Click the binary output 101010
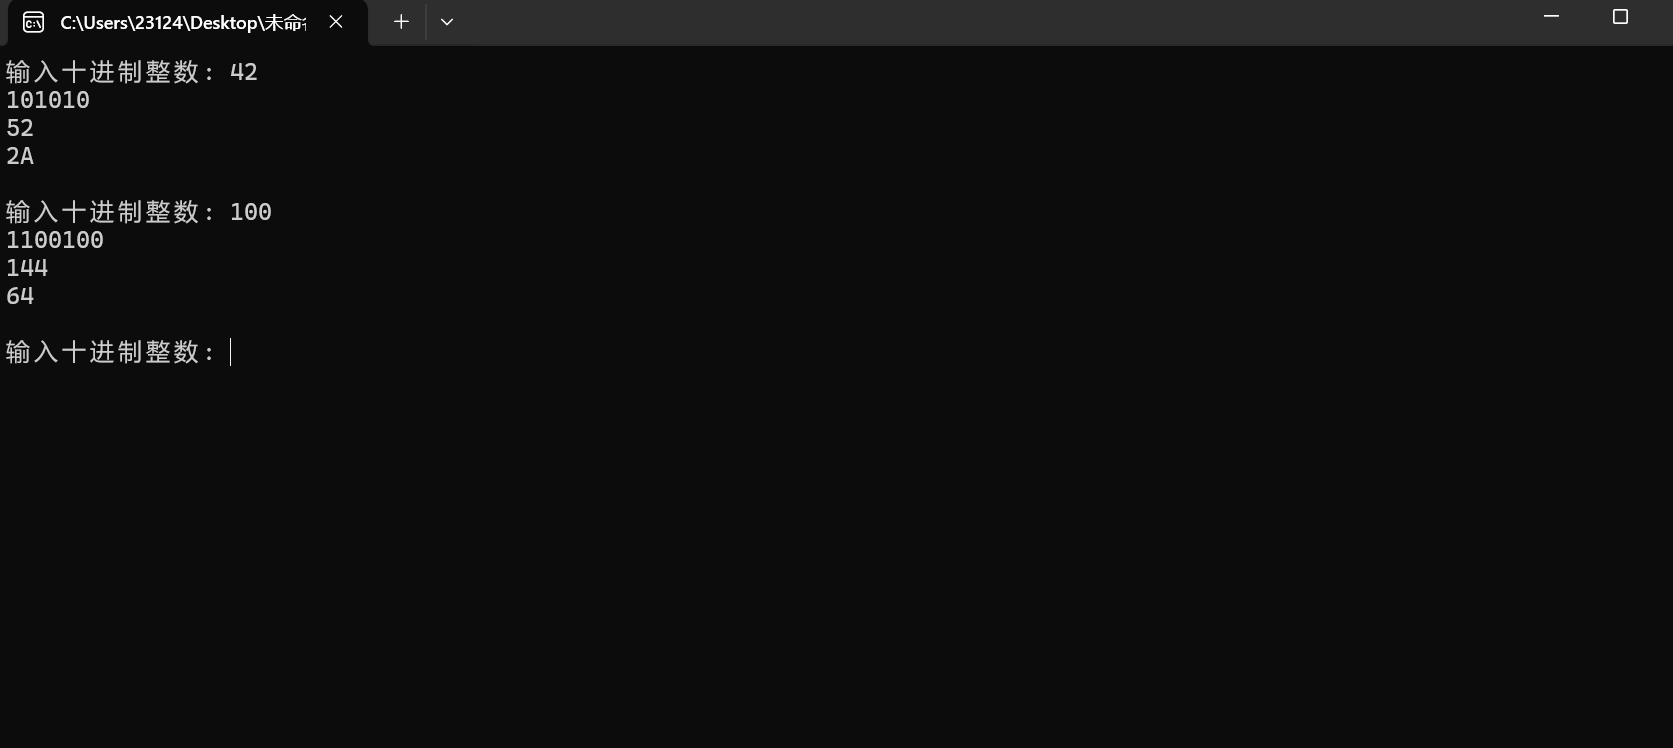This screenshot has height=748, width=1673. point(48,100)
